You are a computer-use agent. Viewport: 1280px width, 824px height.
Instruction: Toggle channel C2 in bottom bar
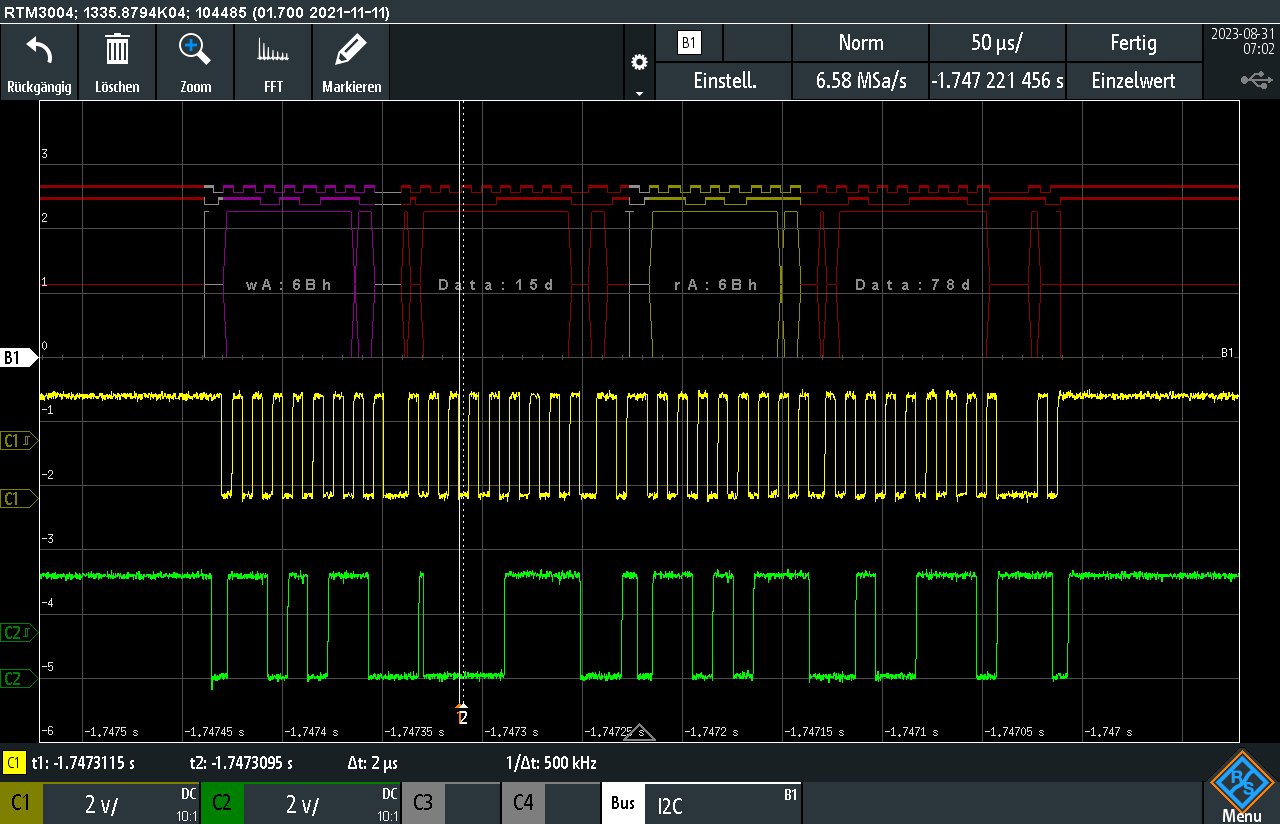coord(222,802)
